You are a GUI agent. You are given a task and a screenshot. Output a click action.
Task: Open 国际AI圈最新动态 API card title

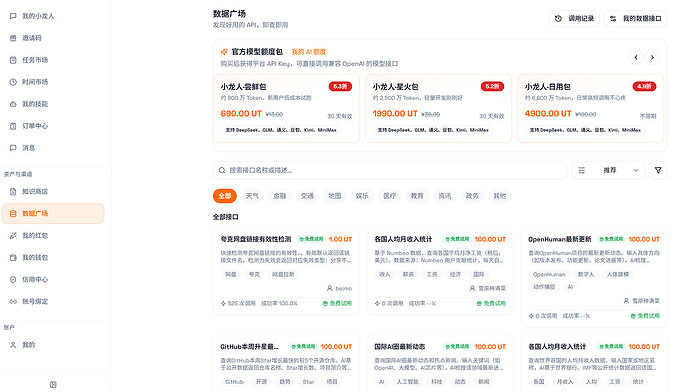coord(400,347)
